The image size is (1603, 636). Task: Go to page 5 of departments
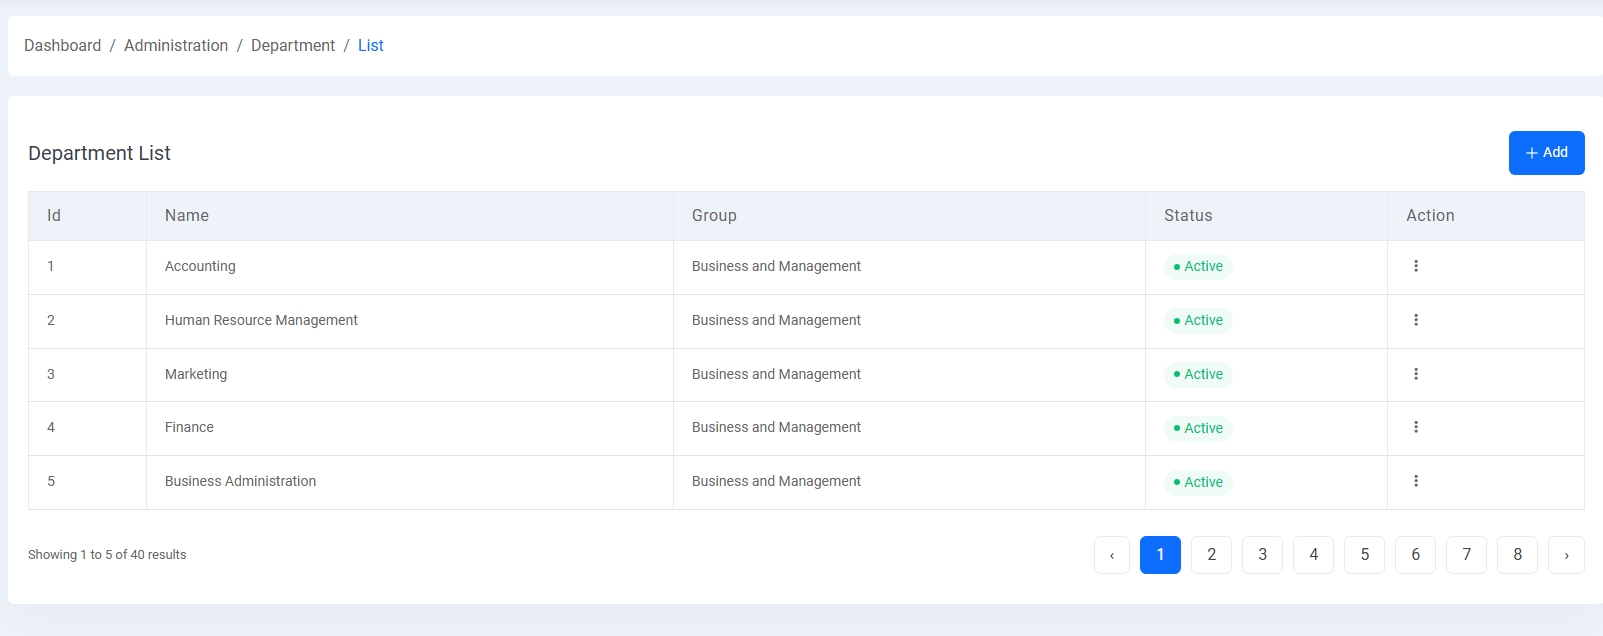[x=1364, y=555]
